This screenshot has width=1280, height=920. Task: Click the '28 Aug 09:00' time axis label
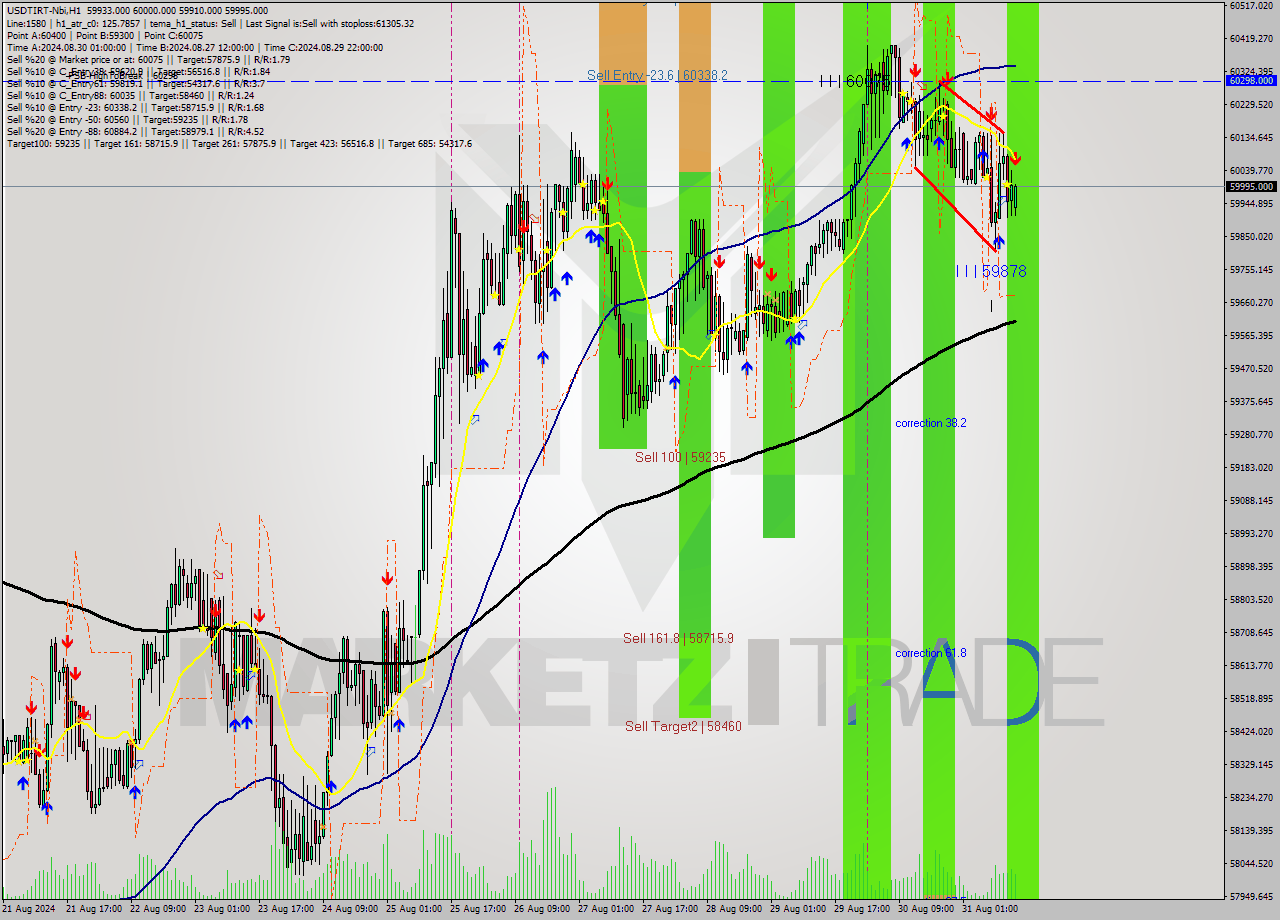coord(735,909)
